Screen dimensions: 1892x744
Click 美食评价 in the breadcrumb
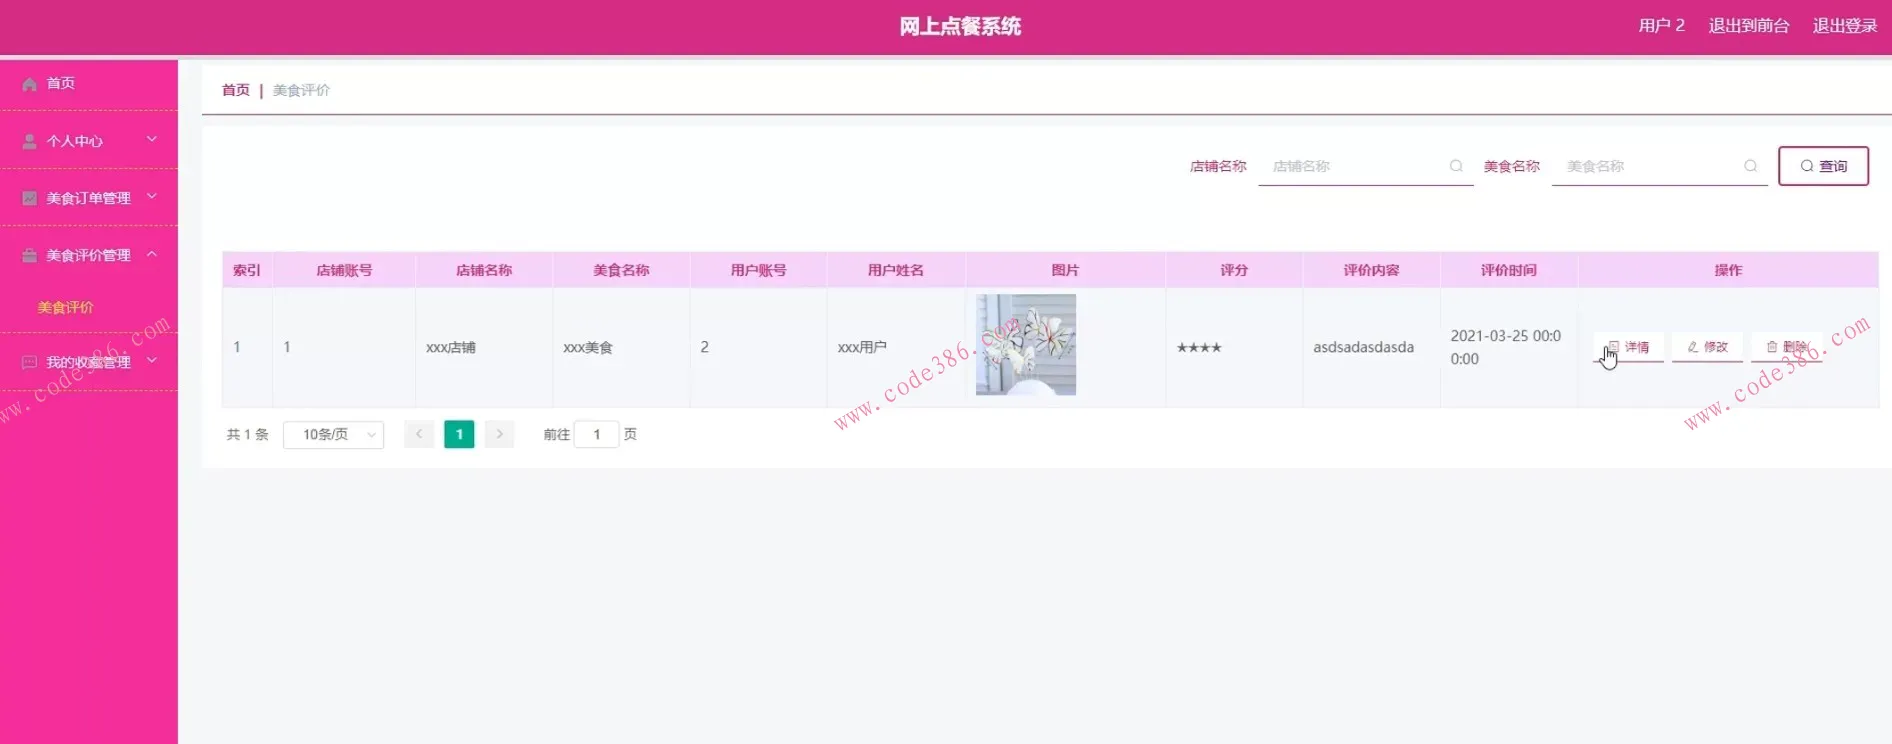pyautogui.click(x=301, y=90)
